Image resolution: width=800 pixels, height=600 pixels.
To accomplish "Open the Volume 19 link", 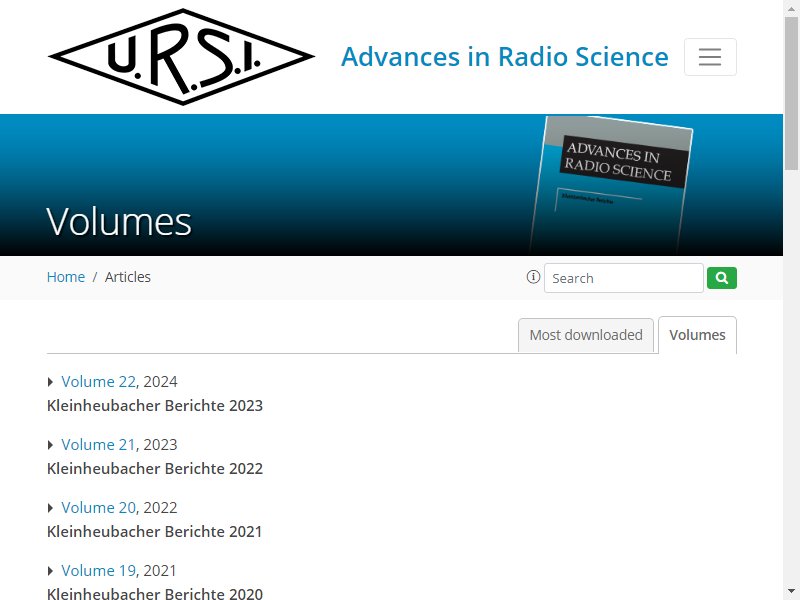I will coord(98,570).
